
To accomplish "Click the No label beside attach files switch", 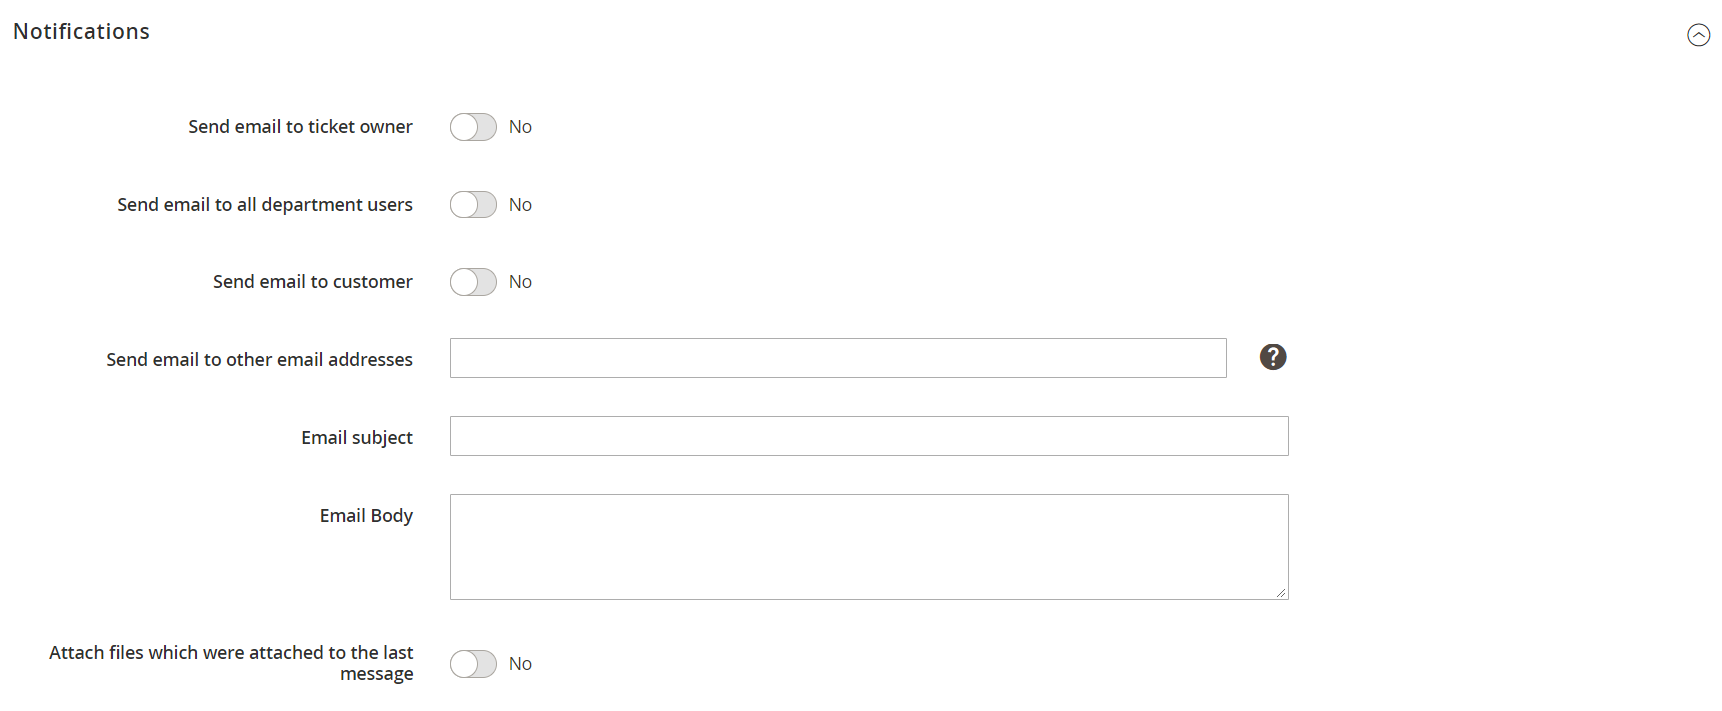I will coord(520,664).
